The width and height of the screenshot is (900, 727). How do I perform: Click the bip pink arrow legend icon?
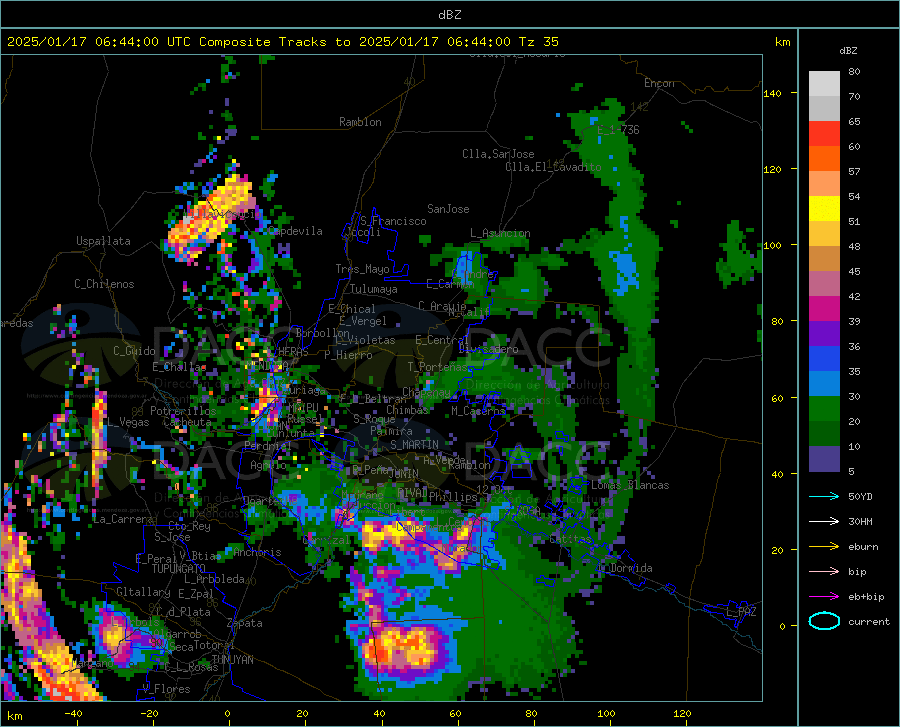pyautogui.click(x=824, y=572)
